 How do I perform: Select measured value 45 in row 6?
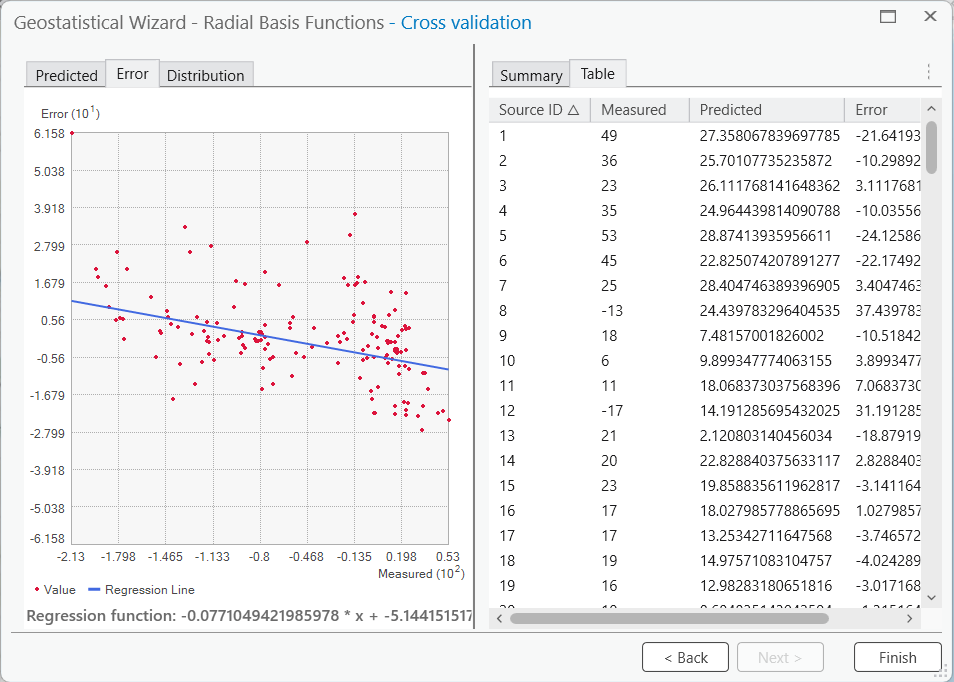609,260
